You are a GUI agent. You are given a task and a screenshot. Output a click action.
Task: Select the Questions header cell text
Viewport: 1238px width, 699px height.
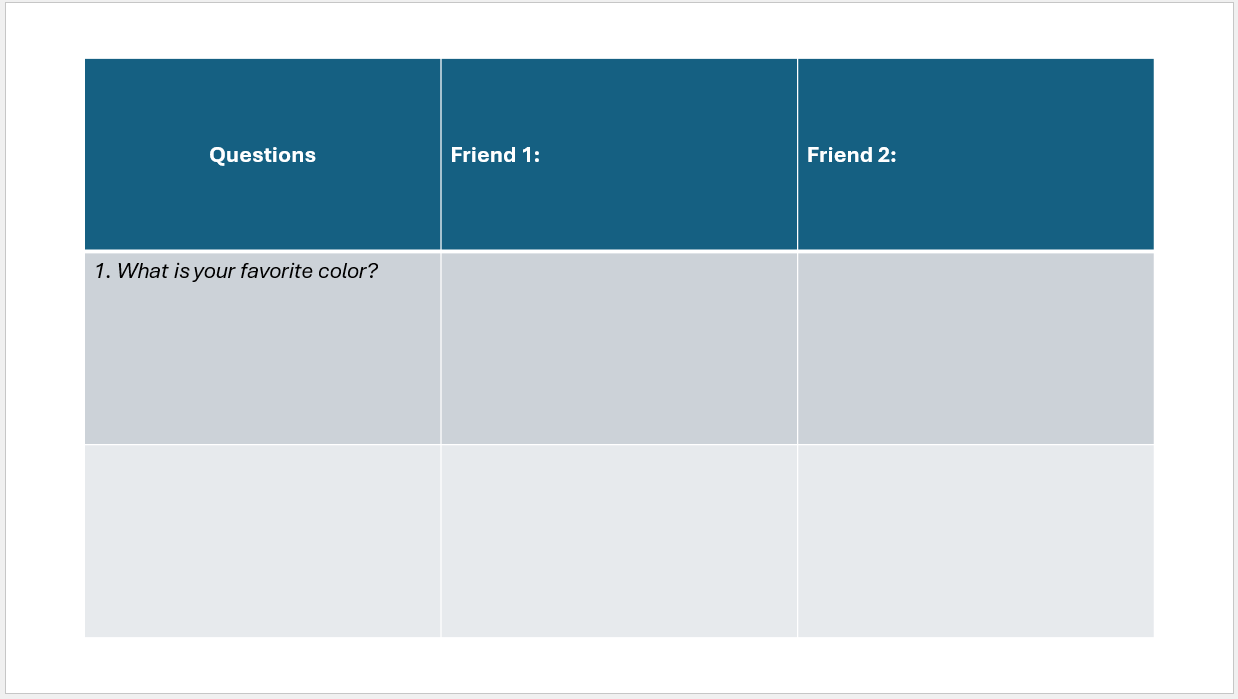[262, 155]
